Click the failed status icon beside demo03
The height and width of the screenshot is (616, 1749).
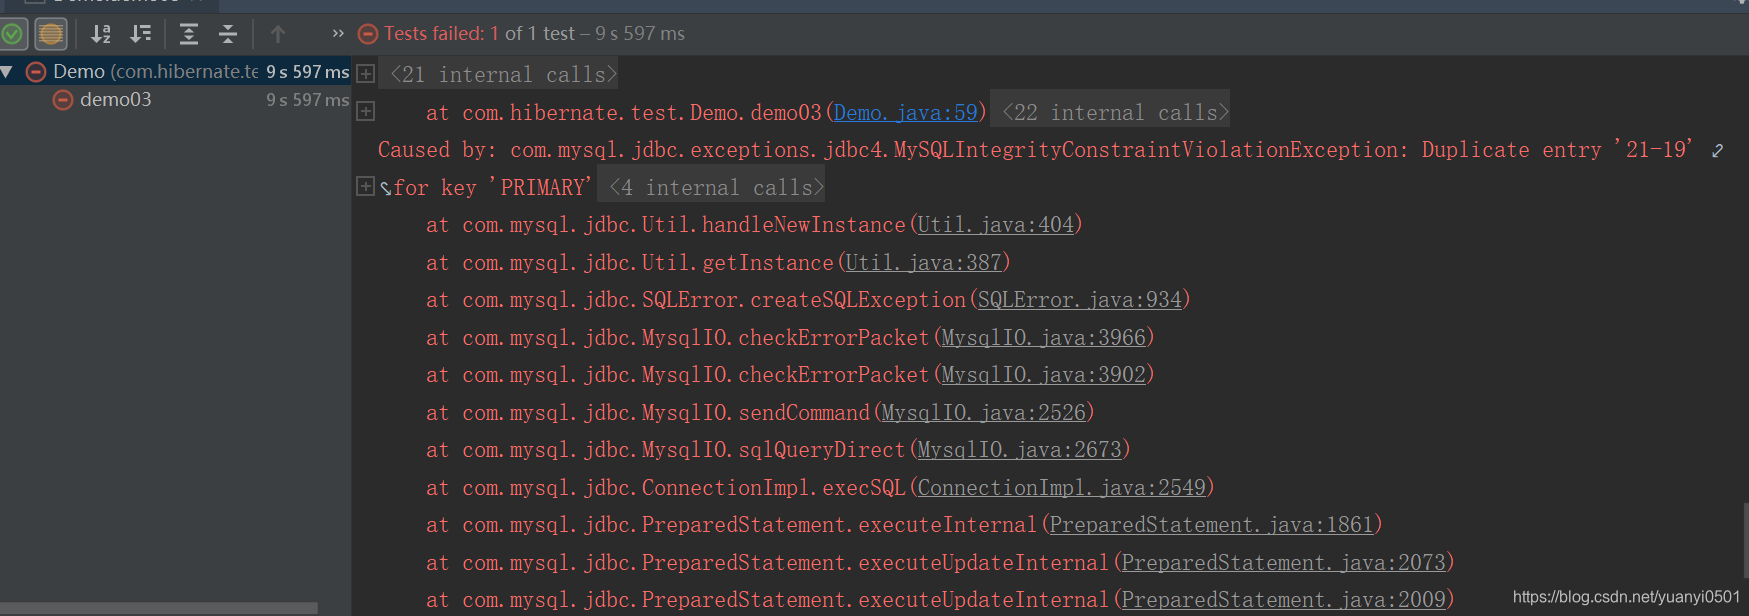[63, 100]
